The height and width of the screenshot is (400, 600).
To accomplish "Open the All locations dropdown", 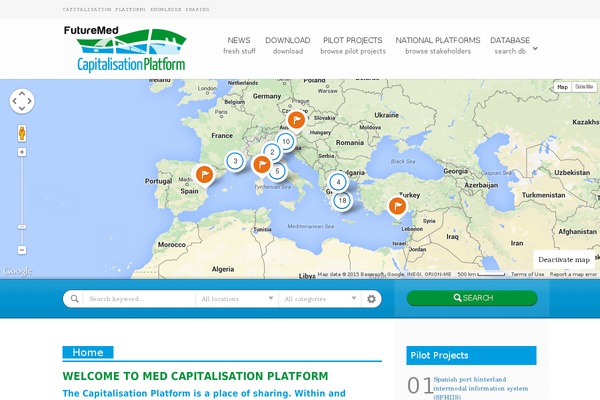I will pyautogui.click(x=237, y=299).
